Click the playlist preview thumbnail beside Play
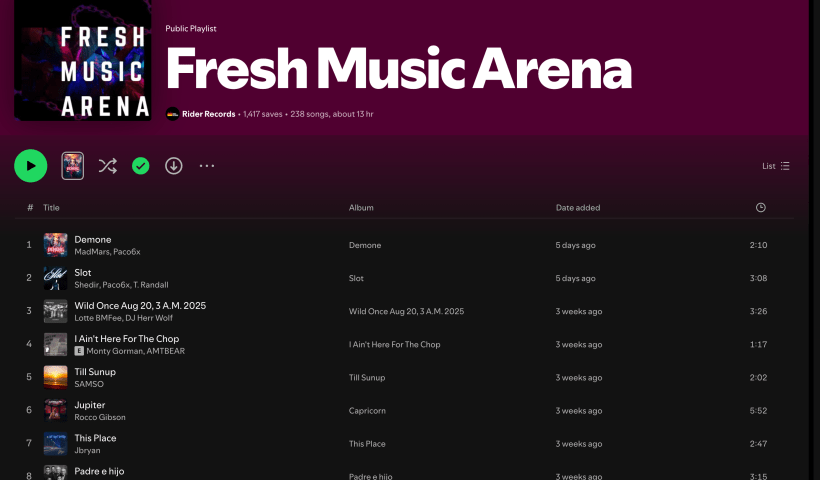 (73, 166)
